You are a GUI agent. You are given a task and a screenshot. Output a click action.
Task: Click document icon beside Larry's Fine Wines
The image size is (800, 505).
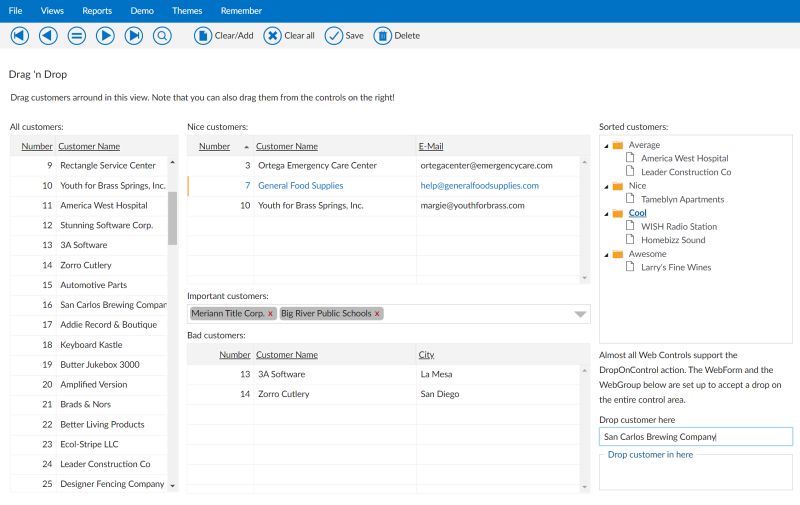[x=630, y=266]
